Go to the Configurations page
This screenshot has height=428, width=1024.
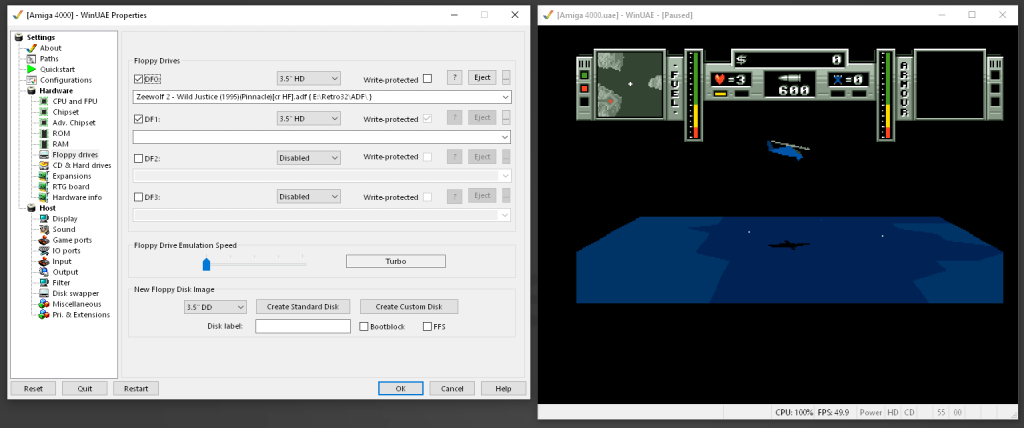click(x=65, y=80)
